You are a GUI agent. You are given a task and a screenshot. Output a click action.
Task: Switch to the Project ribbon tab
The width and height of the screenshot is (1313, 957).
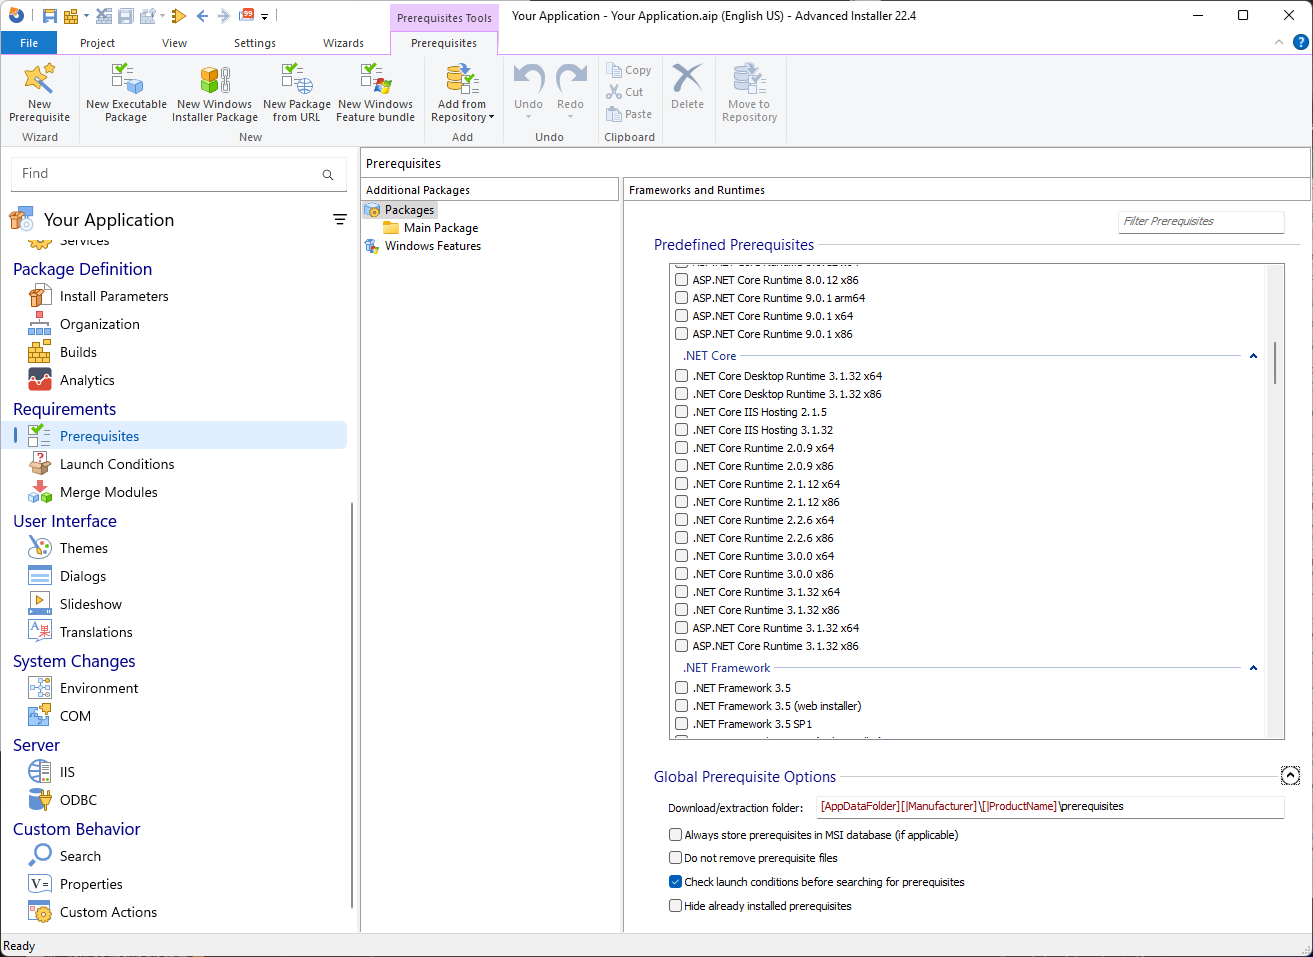(x=97, y=43)
